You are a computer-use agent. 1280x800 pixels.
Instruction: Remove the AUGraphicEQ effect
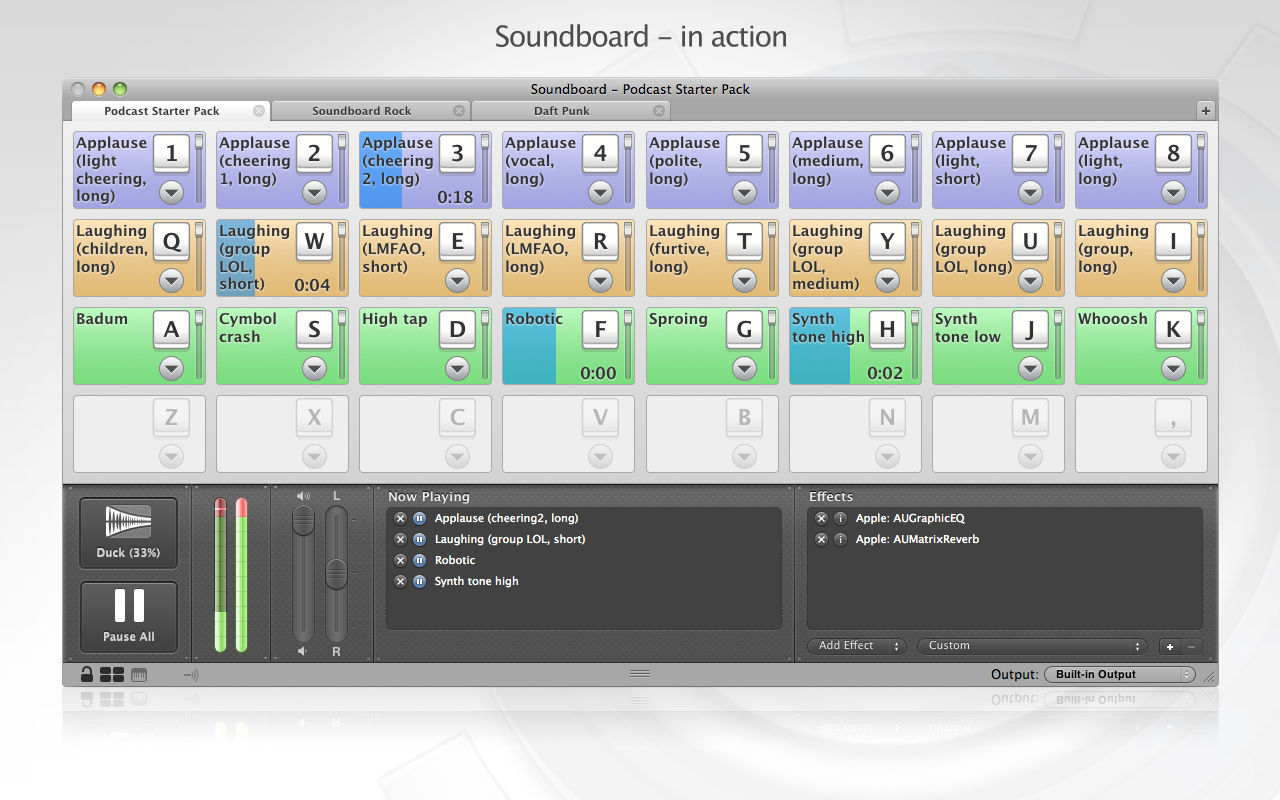point(821,518)
